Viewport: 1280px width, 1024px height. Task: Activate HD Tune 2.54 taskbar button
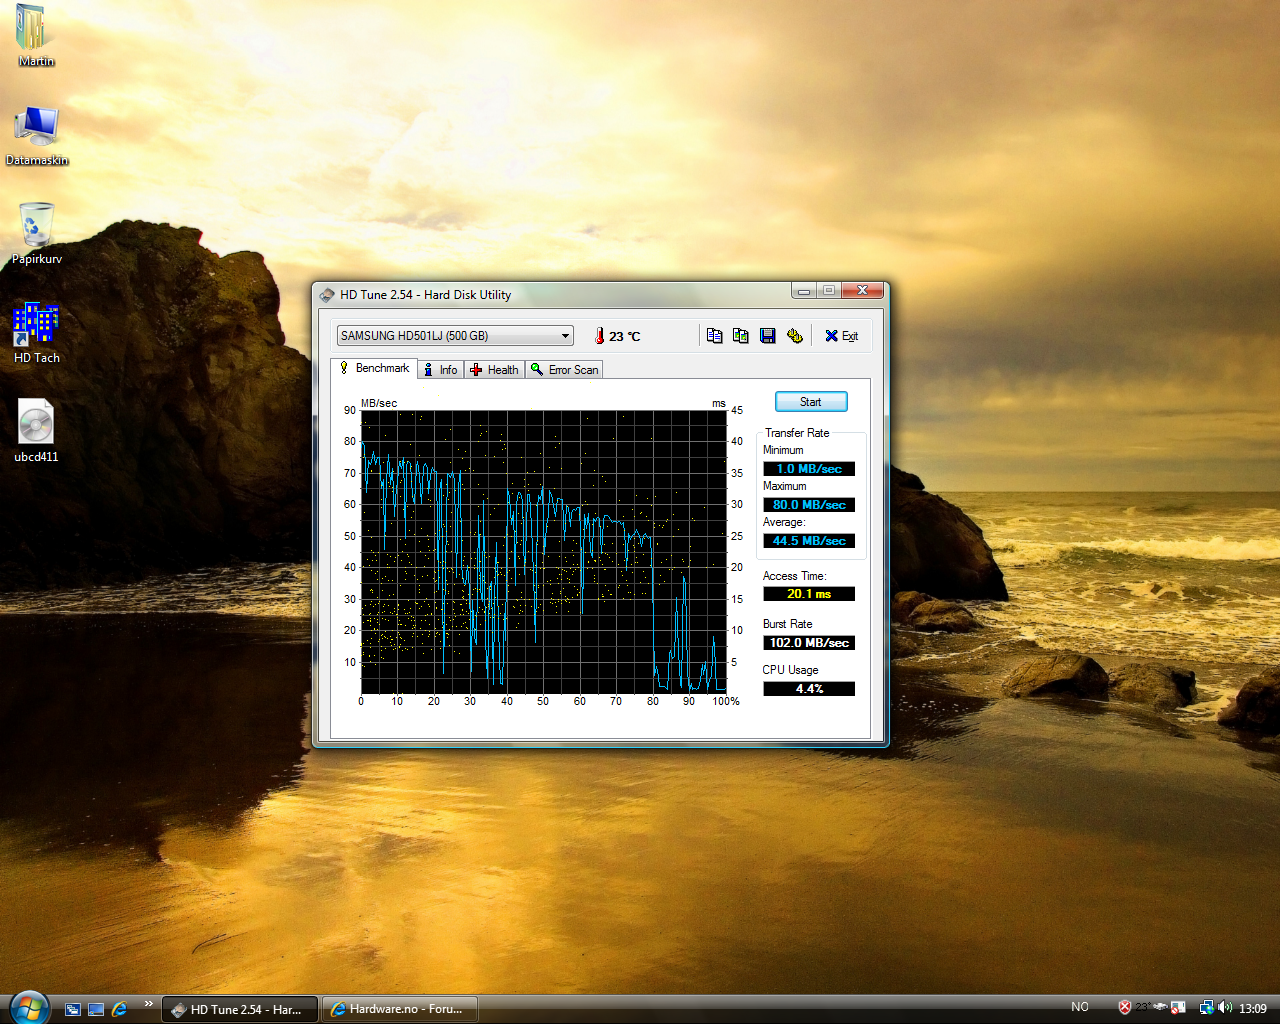[x=240, y=1009]
